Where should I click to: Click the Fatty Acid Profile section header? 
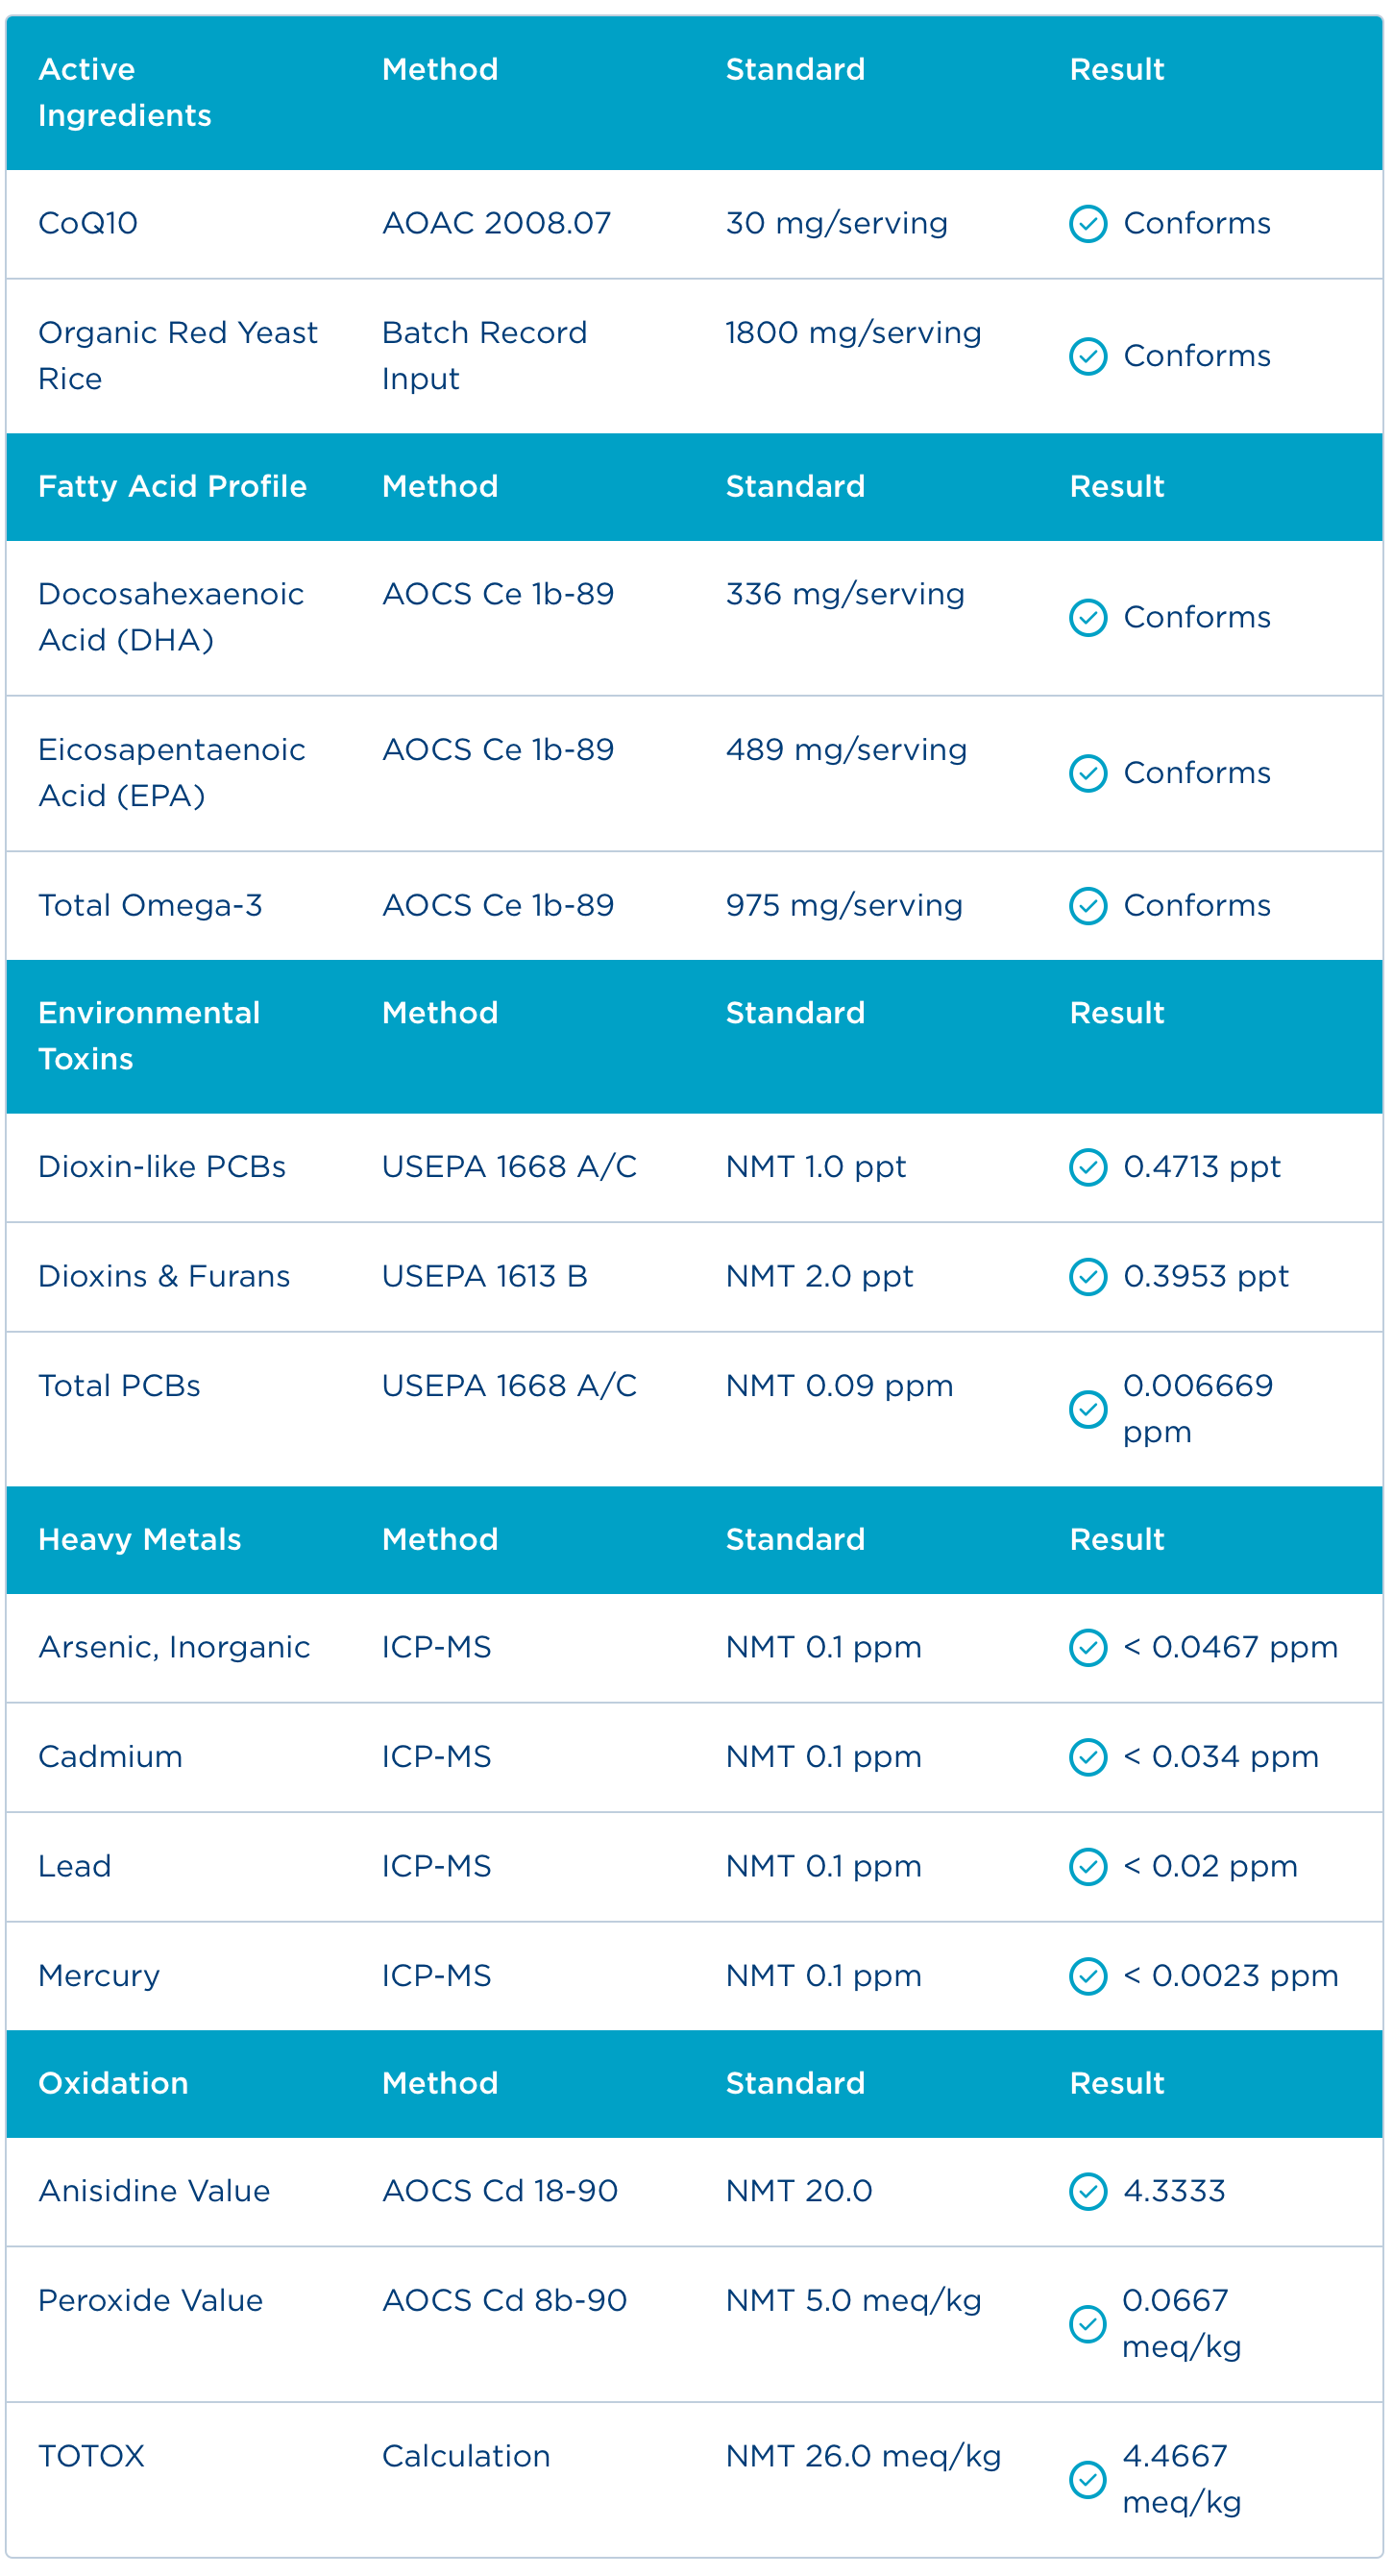(x=172, y=487)
